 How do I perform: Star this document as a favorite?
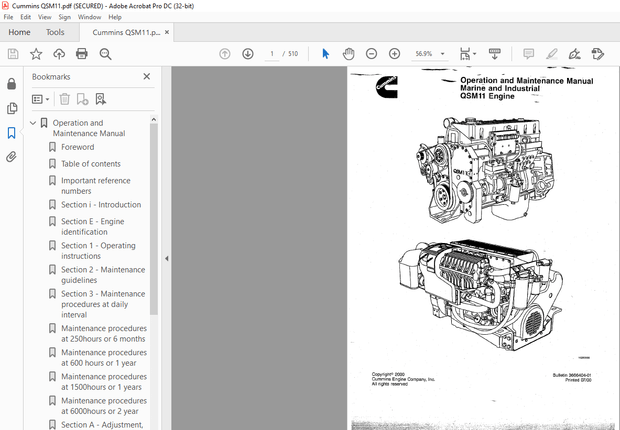36,54
